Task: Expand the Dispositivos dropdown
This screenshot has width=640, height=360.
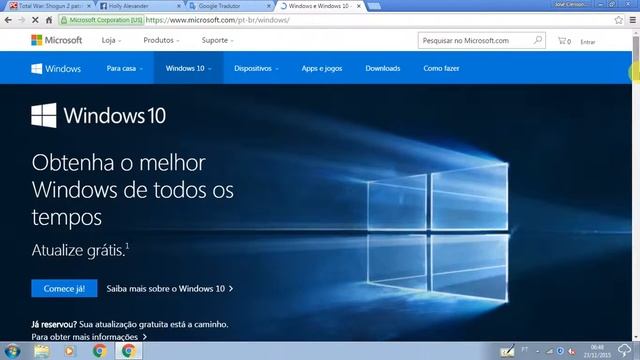Action: (256, 69)
